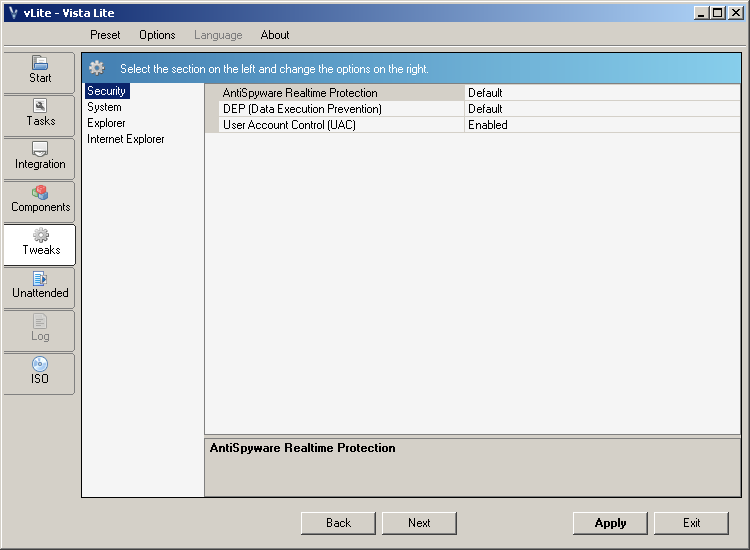The width and height of the screenshot is (750, 550).
Task: Click the Back button
Action: pos(338,523)
